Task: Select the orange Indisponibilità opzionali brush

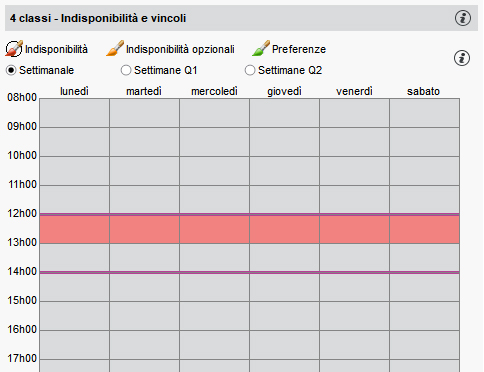Action: (x=115, y=49)
